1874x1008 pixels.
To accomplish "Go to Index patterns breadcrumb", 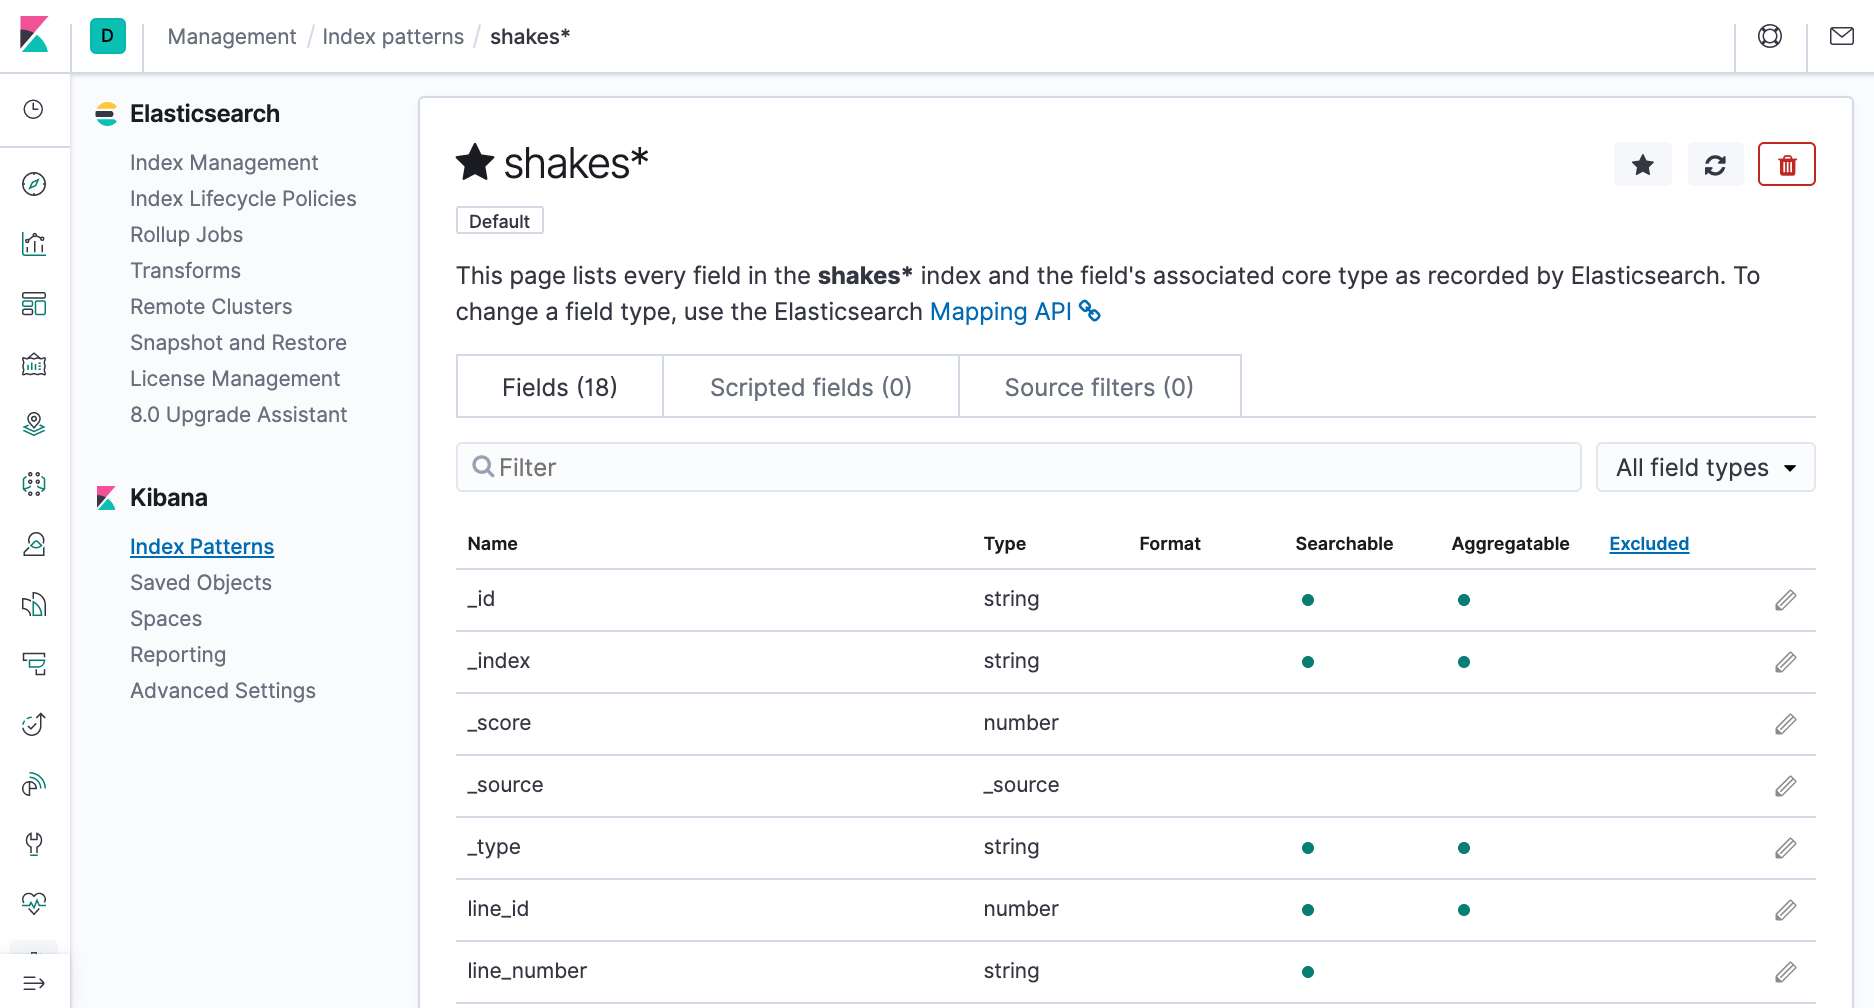I will [x=393, y=37].
